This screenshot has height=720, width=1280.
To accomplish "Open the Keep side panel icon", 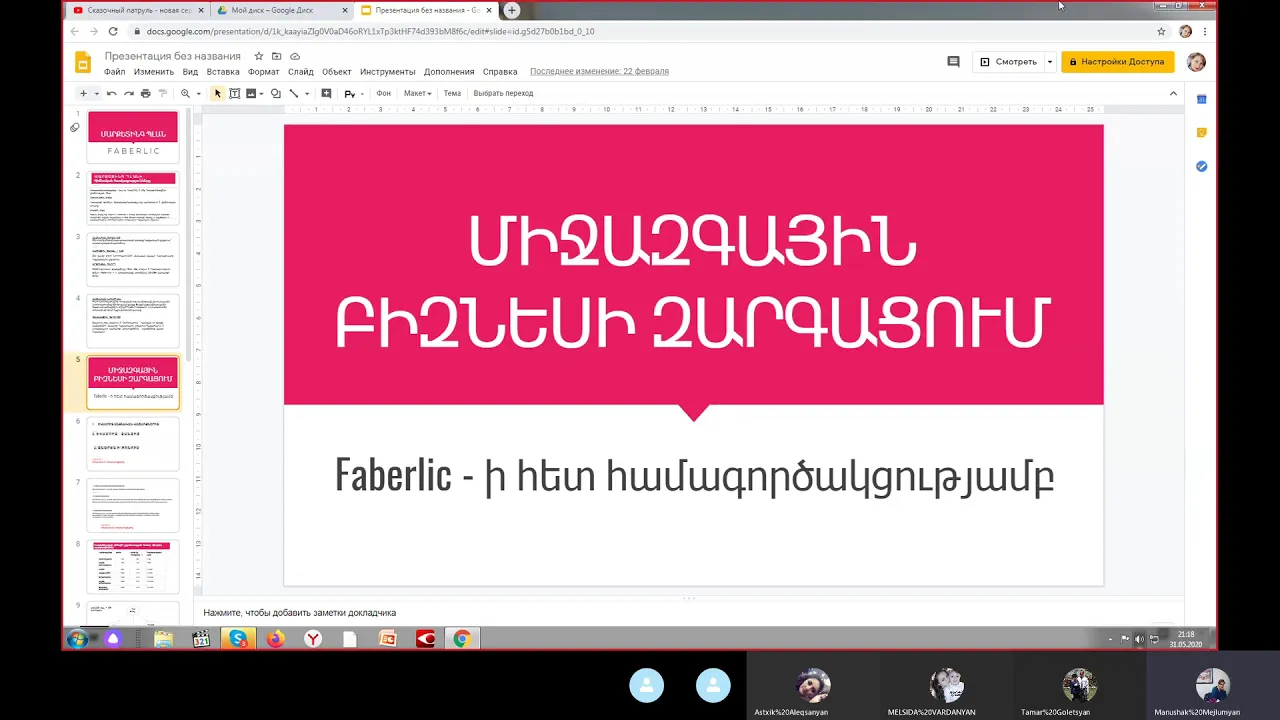I will (x=1201, y=133).
